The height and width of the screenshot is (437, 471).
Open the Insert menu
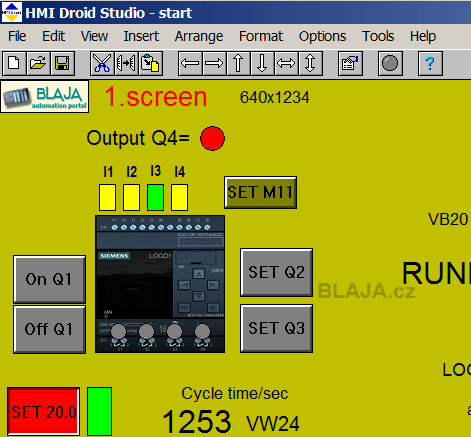click(141, 36)
